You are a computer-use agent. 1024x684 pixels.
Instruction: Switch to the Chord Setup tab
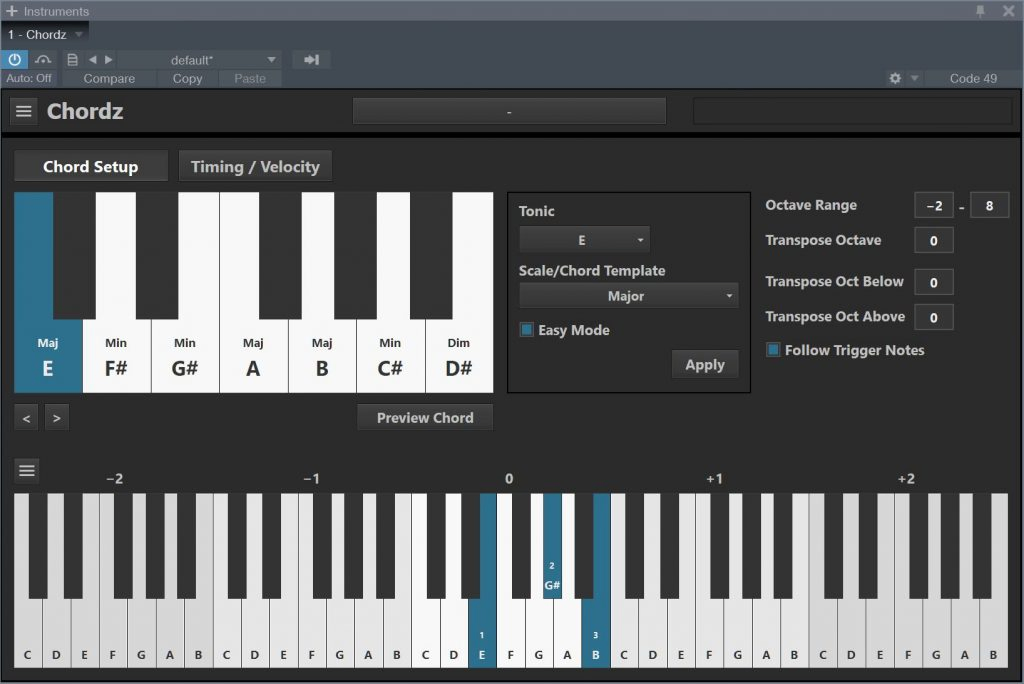click(91, 167)
